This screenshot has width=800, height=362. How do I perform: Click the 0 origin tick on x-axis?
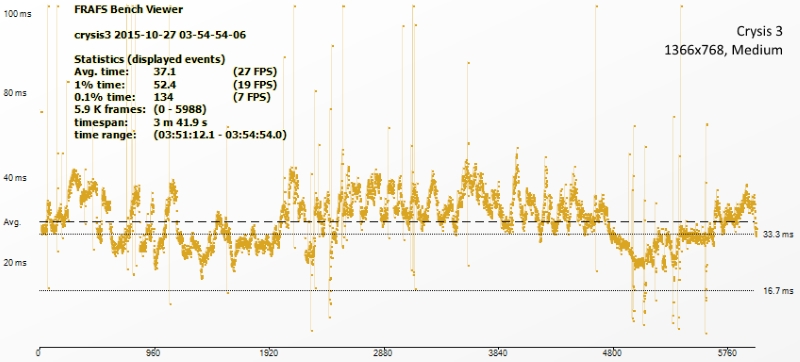pyautogui.click(x=39, y=353)
